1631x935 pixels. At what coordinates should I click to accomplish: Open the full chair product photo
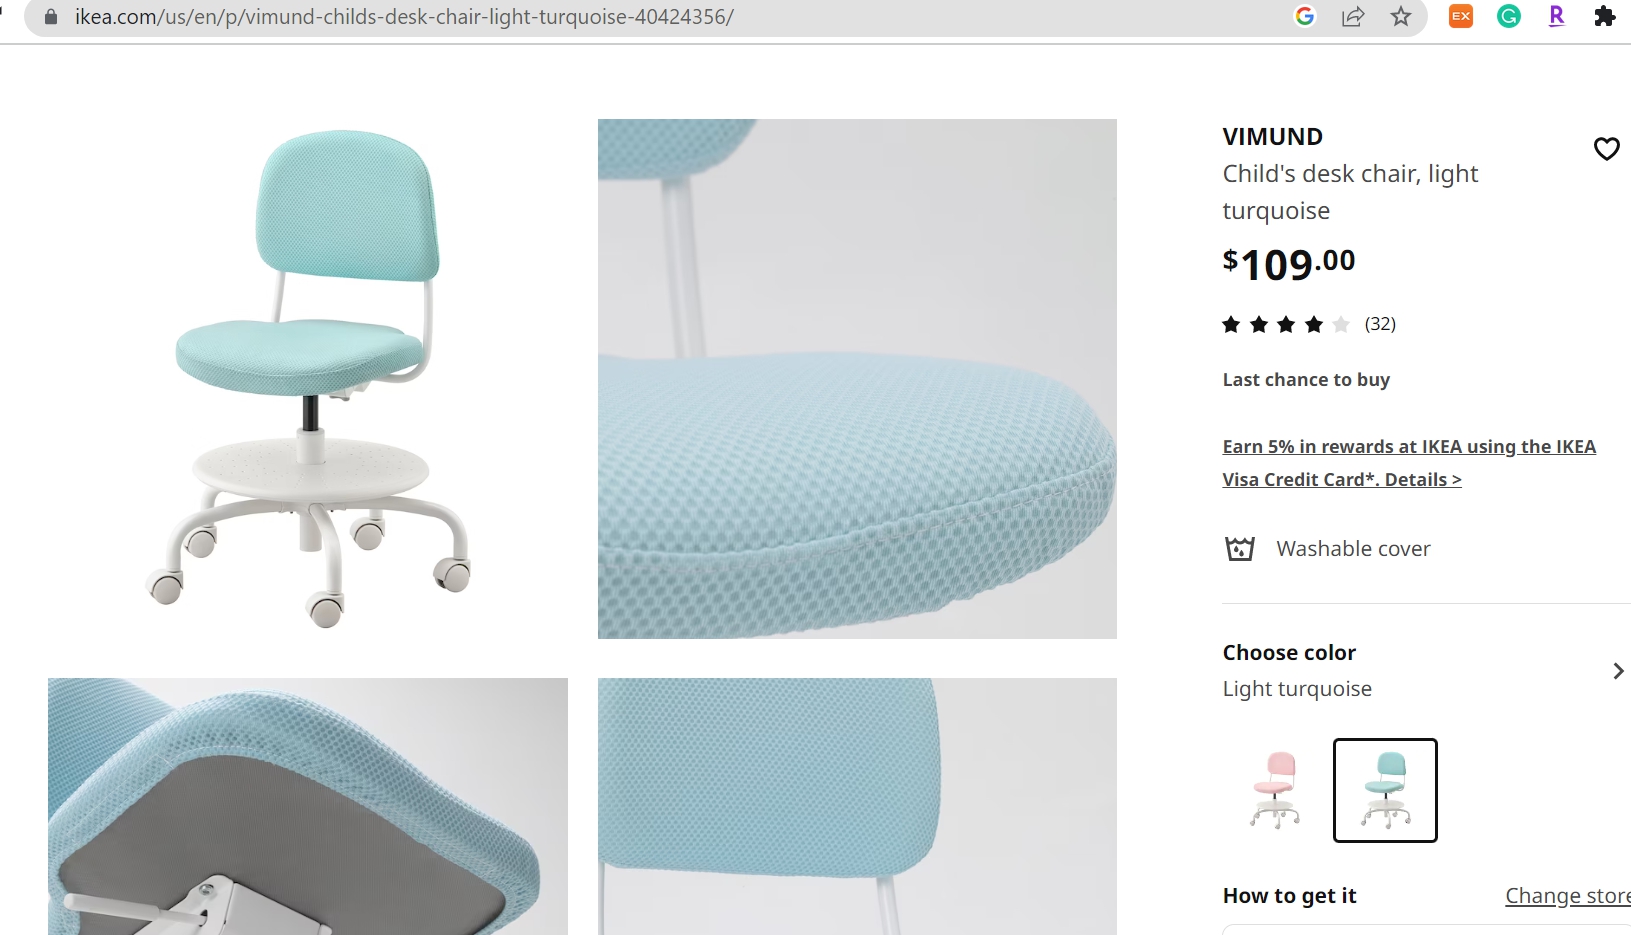308,379
